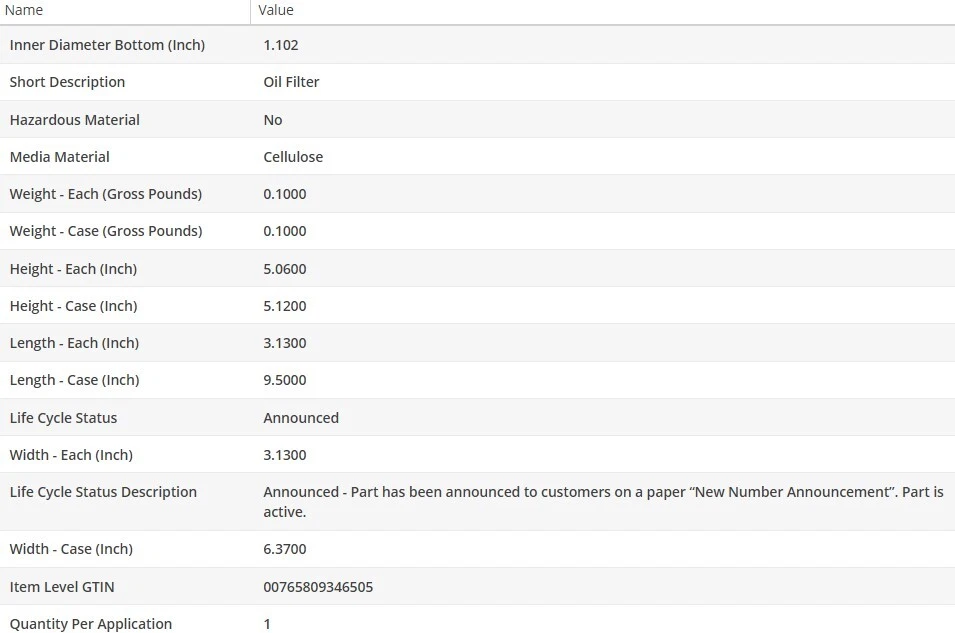Select the Quantity Per Application row label

point(91,624)
